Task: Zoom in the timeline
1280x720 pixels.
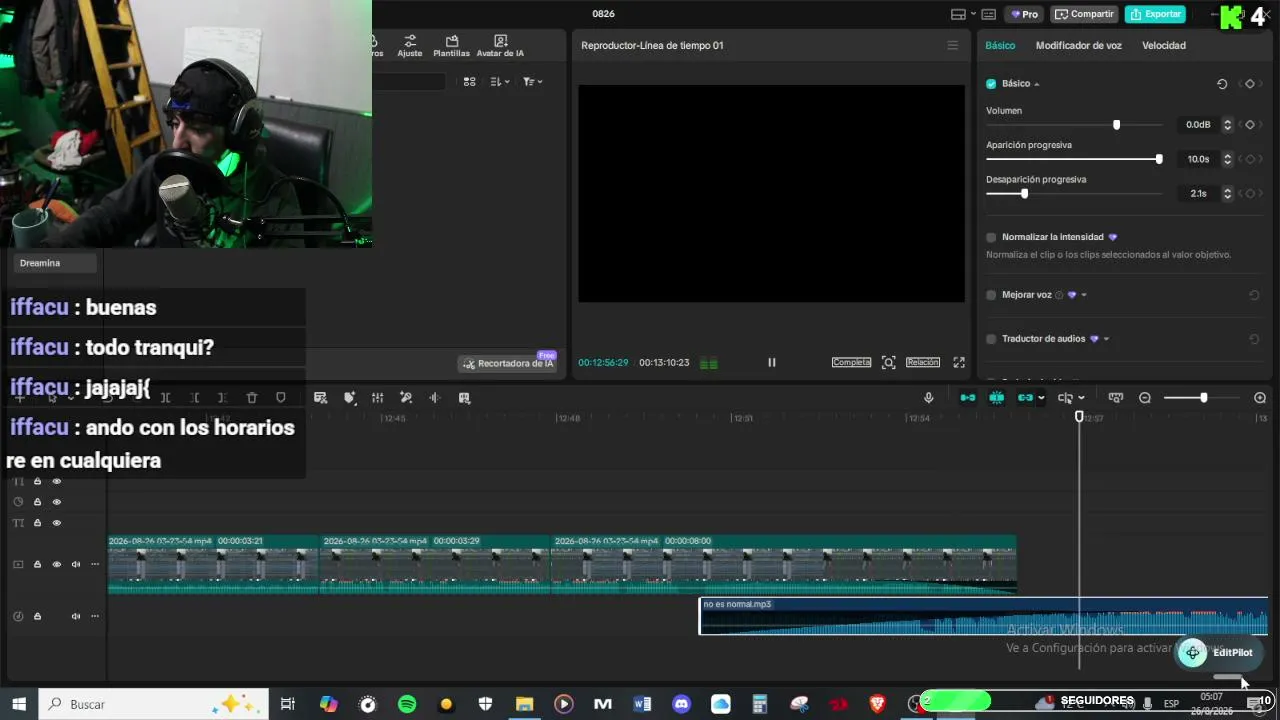Action: coord(1260,398)
